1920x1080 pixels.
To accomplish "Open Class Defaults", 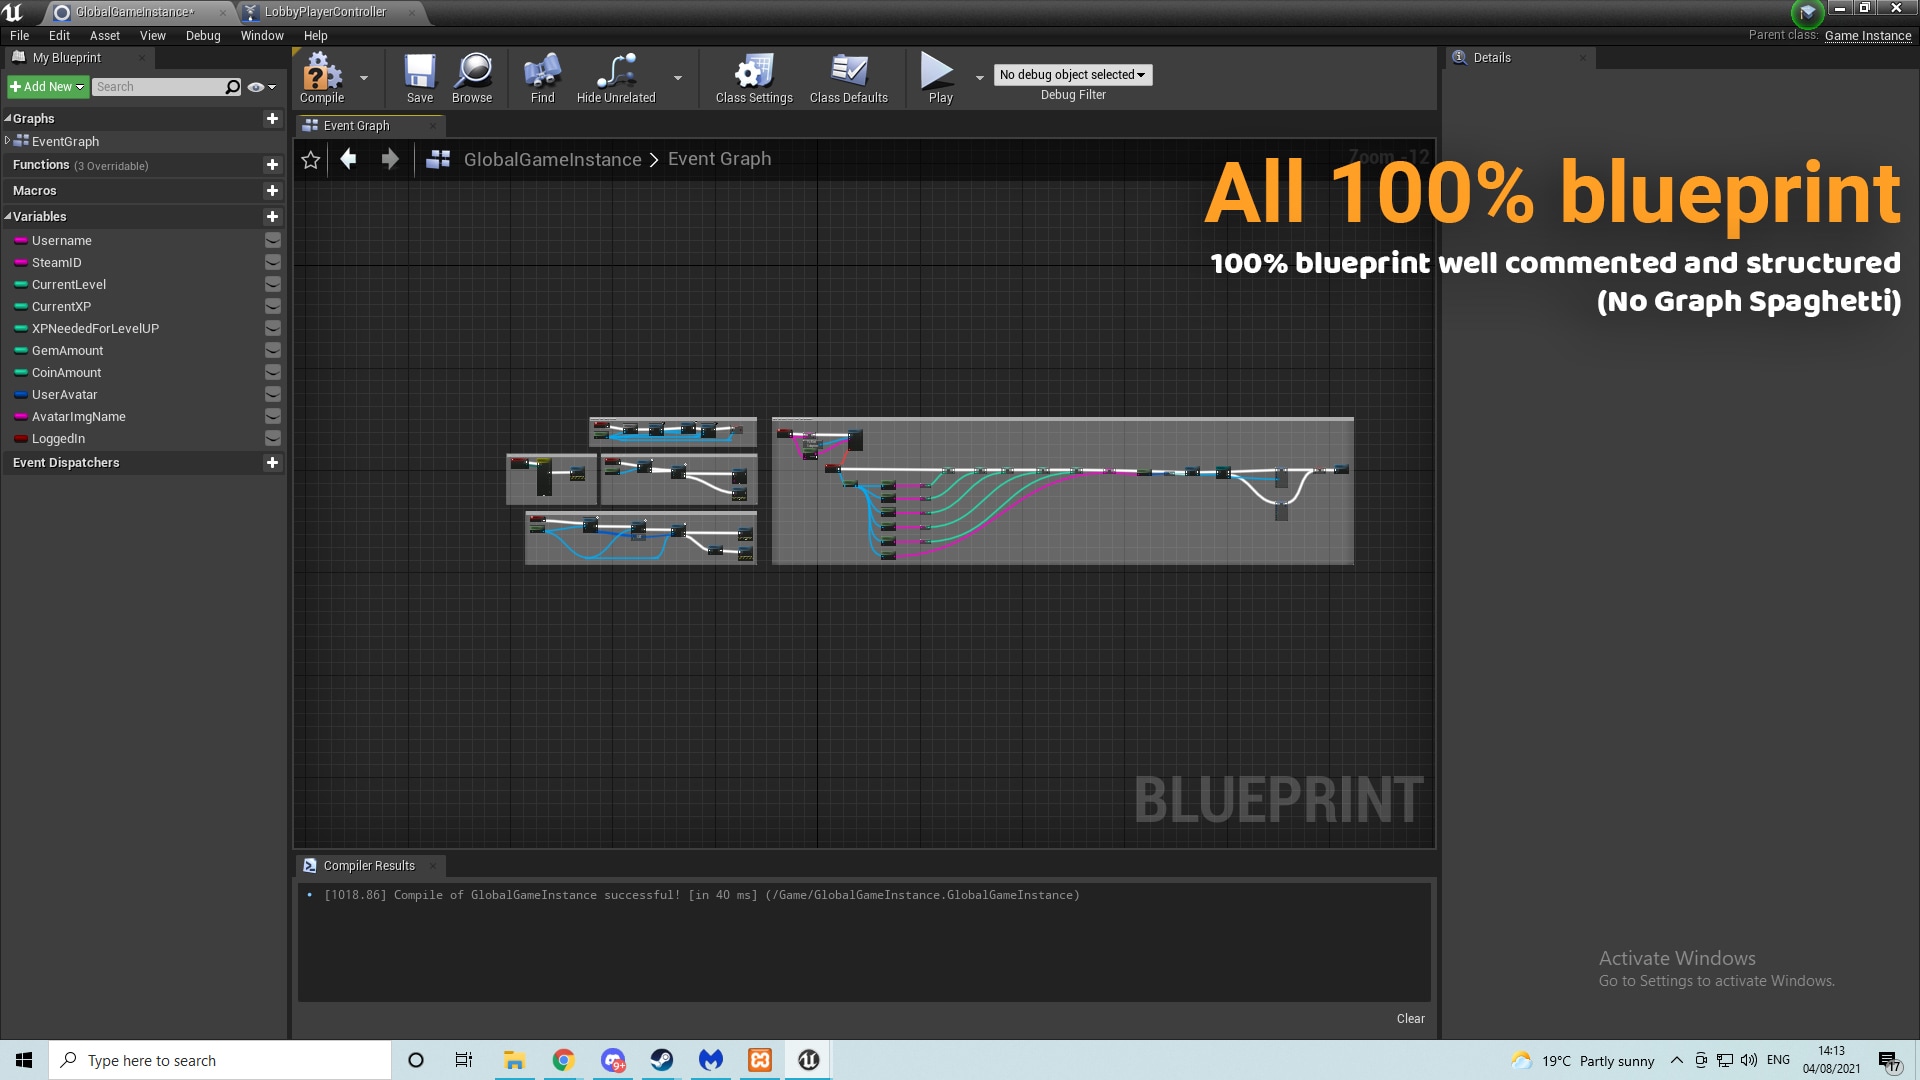I will click(x=849, y=78).
